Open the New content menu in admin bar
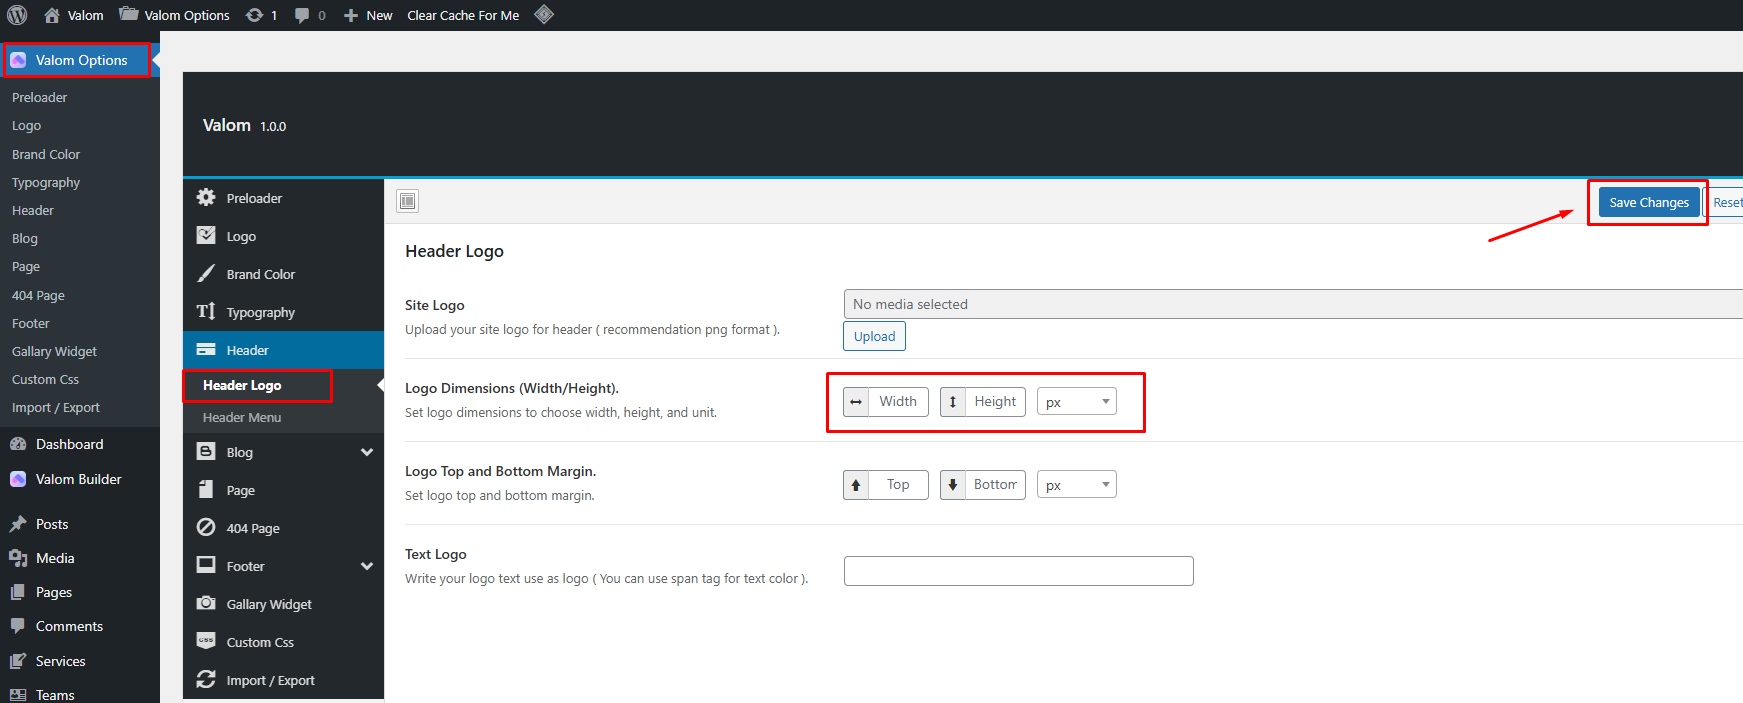This screenshot has width=1743, height=703. [x=368, y=15]
